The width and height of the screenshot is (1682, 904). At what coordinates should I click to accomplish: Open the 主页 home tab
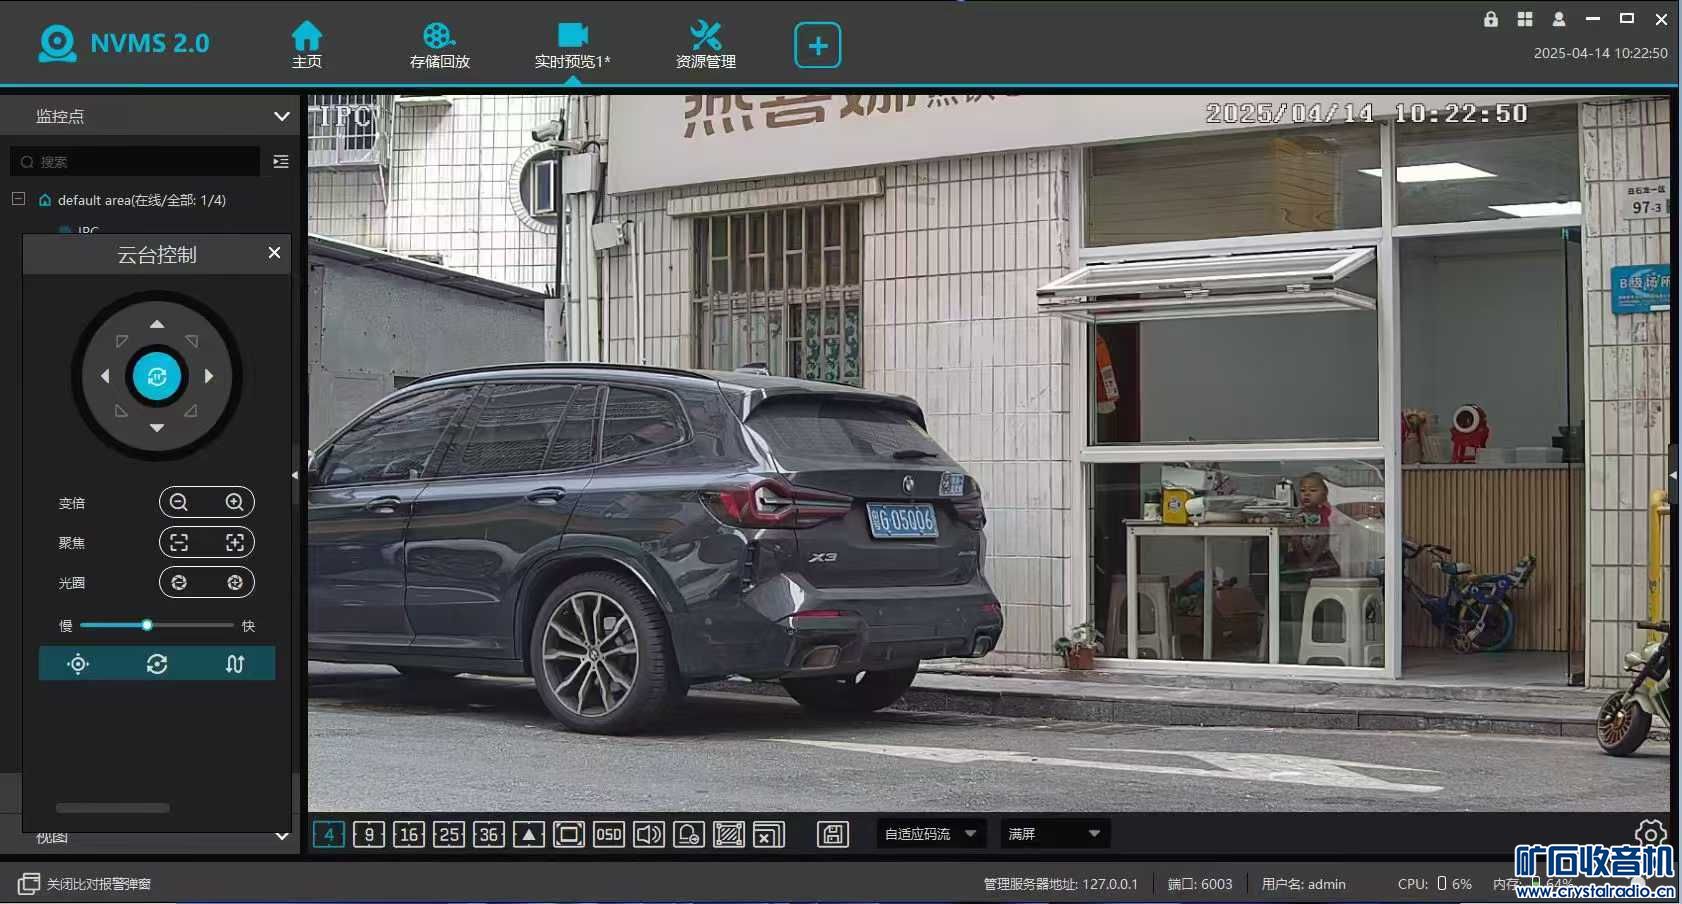coord(307,45)
